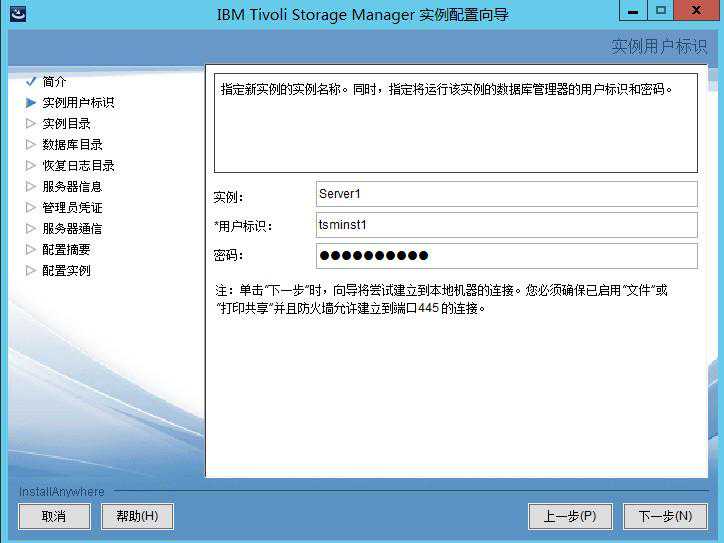Select the 简介 step label
Image resolution: width=724 pixels, height=543 pixels.
tap(54, 81)
